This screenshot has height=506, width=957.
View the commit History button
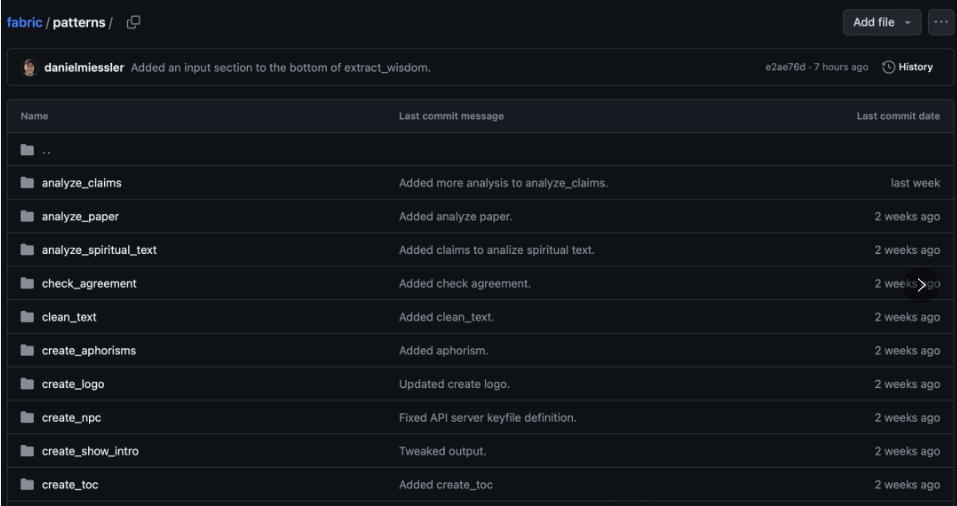(x=908, y=67)
